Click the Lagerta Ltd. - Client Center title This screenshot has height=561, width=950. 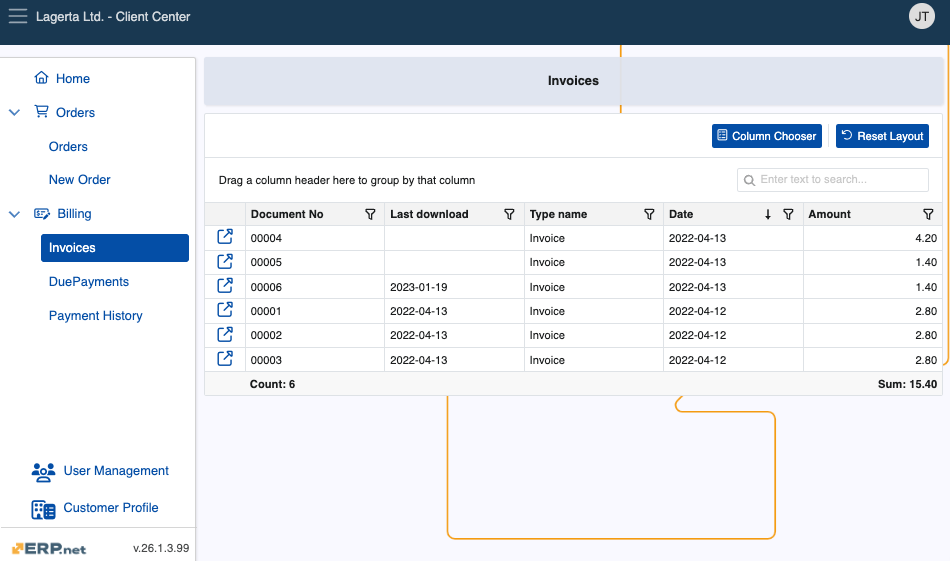pos(113,17)
